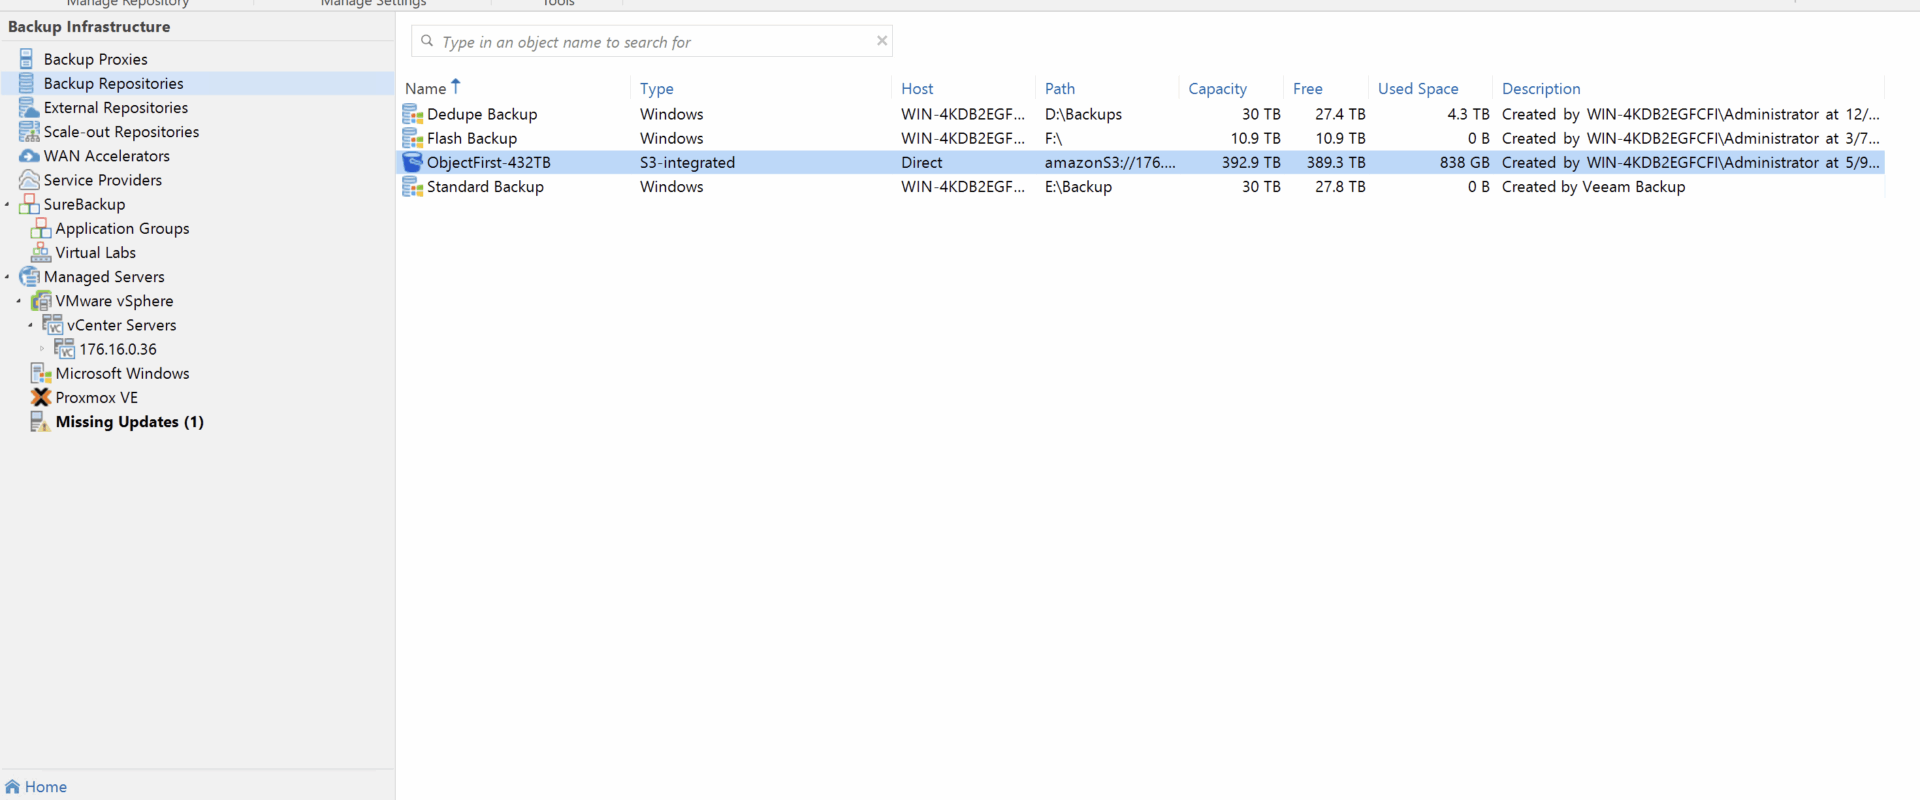Click Microsoft Windows server icon

coord(41,373)
